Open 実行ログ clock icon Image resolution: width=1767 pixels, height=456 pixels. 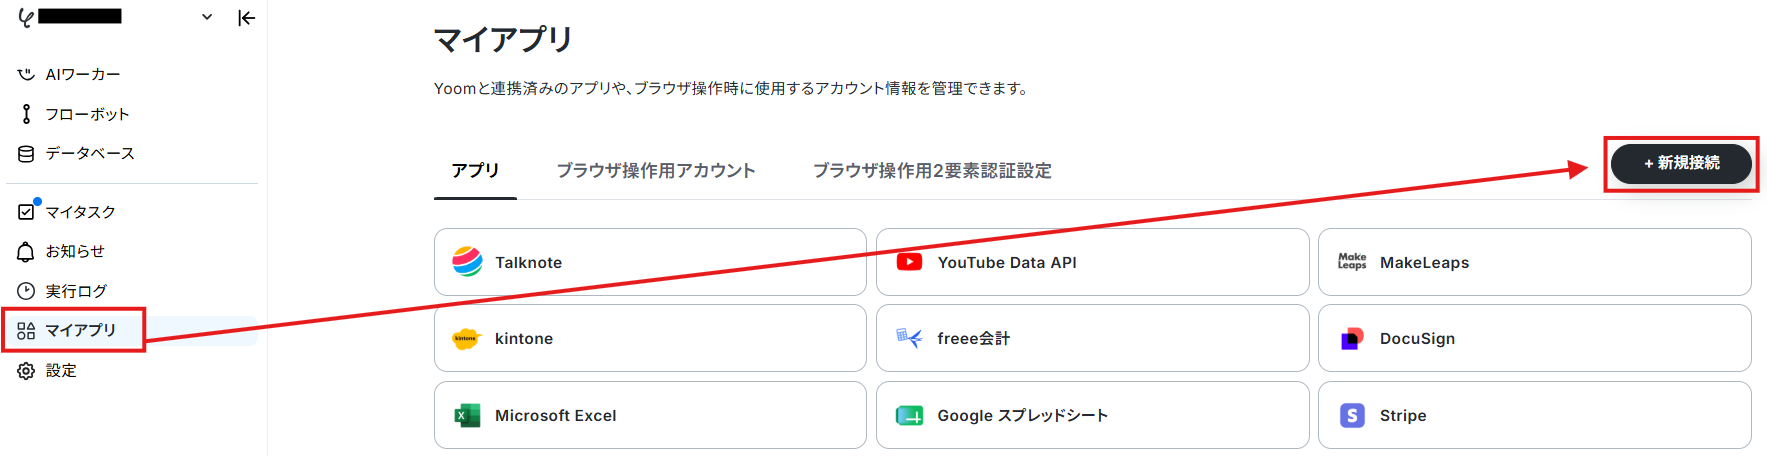point(26,291)
